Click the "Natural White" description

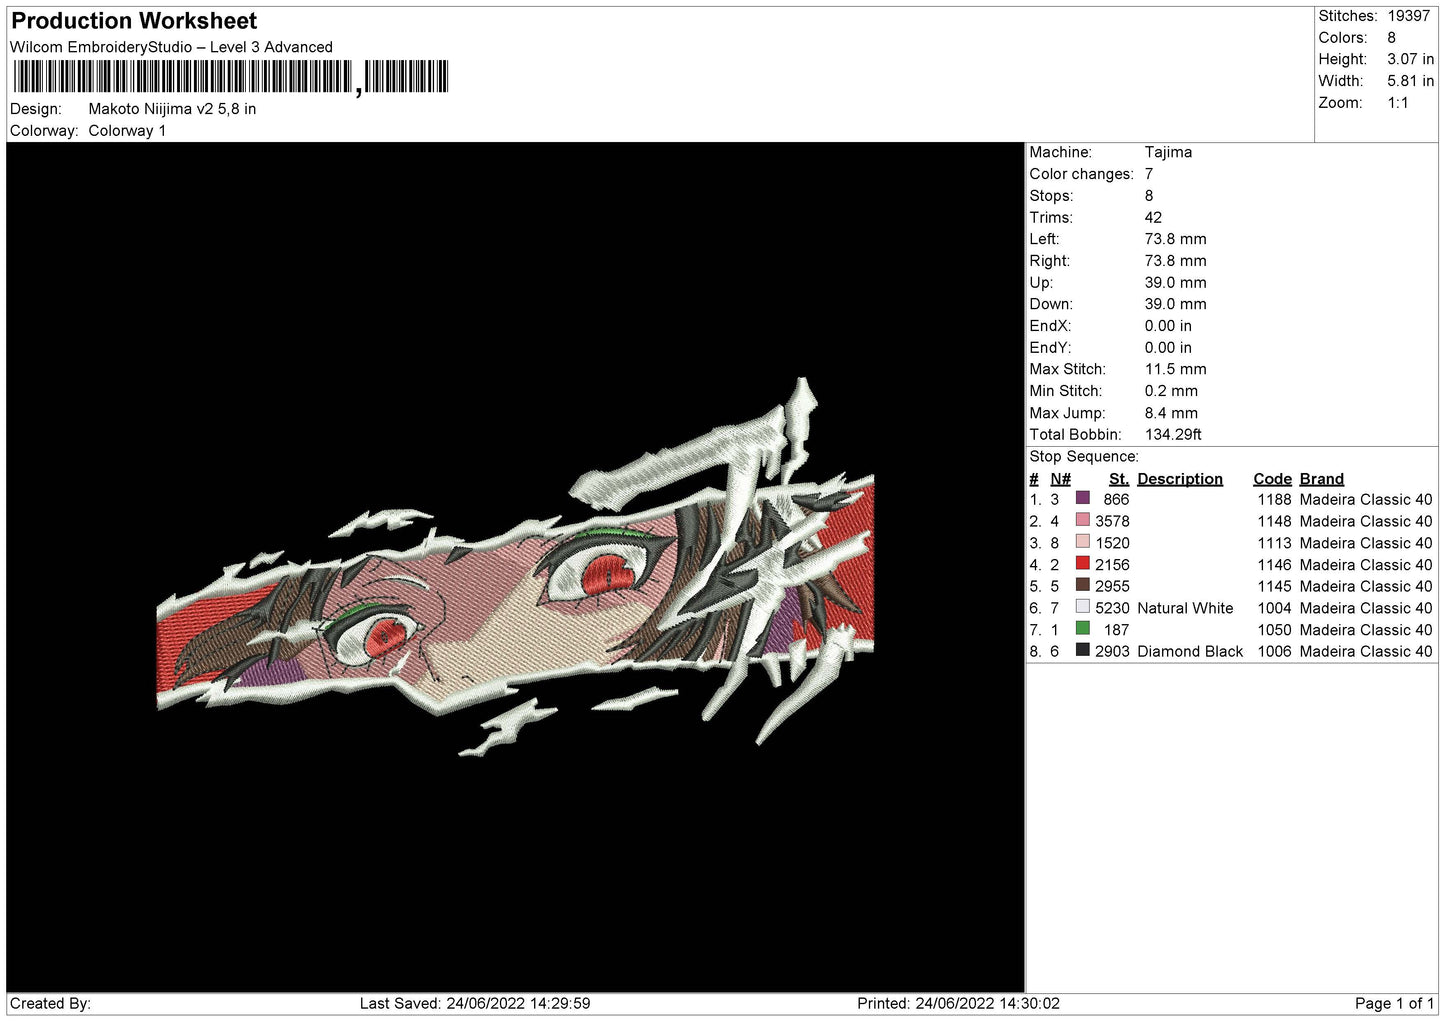point(1185,608)
